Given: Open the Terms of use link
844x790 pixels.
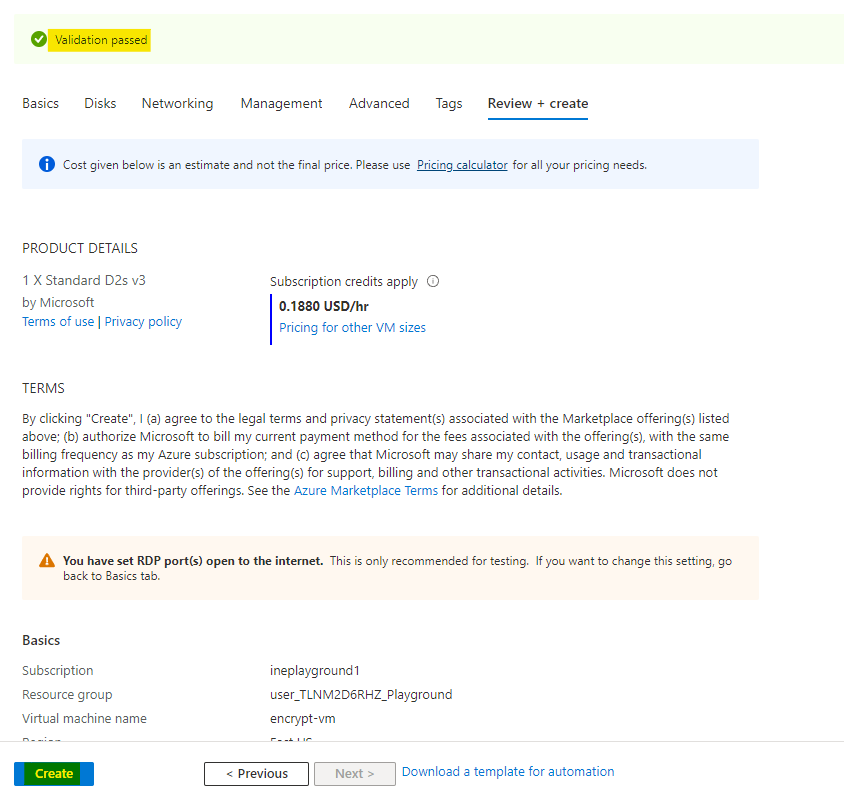Looking at the screenshot, I should pyautogui.click(x=58, y=322).
